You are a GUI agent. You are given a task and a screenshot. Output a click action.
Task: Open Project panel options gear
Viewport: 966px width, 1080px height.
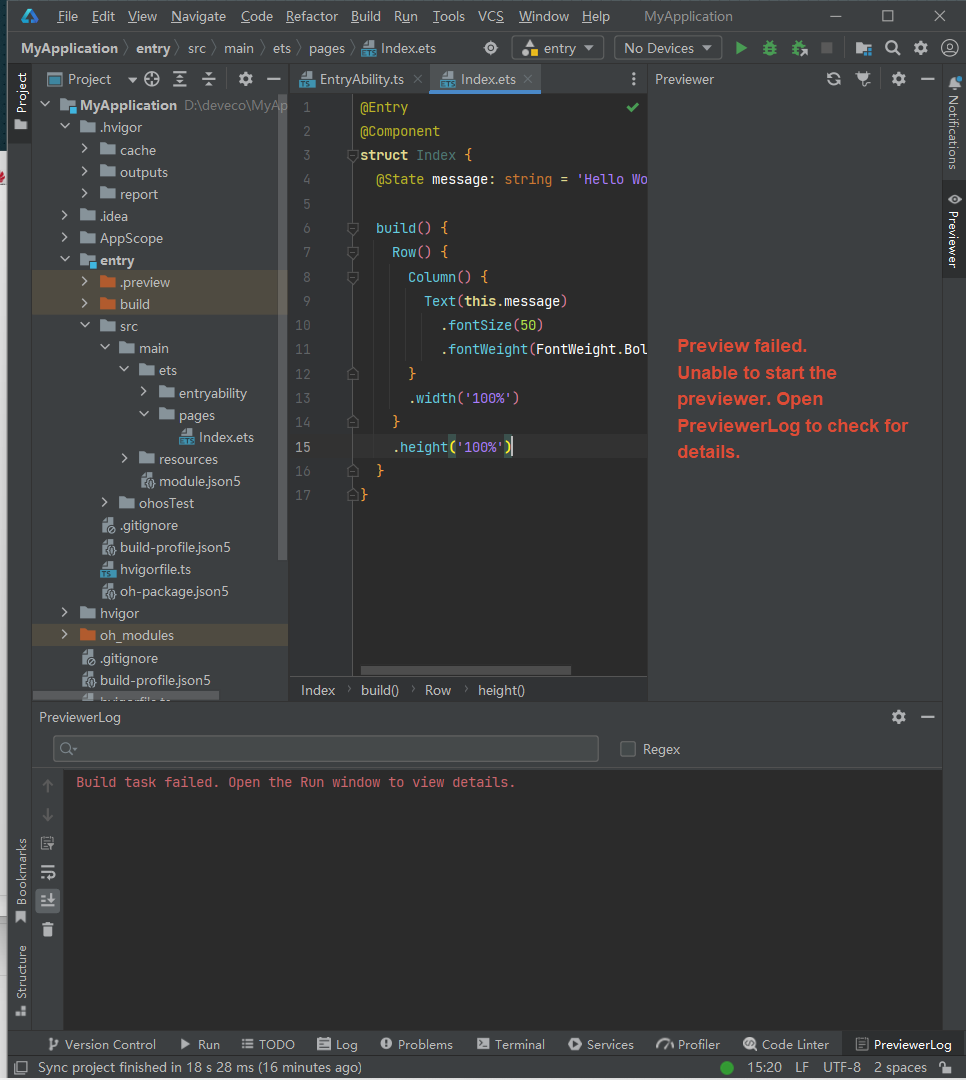click(245, 79)
